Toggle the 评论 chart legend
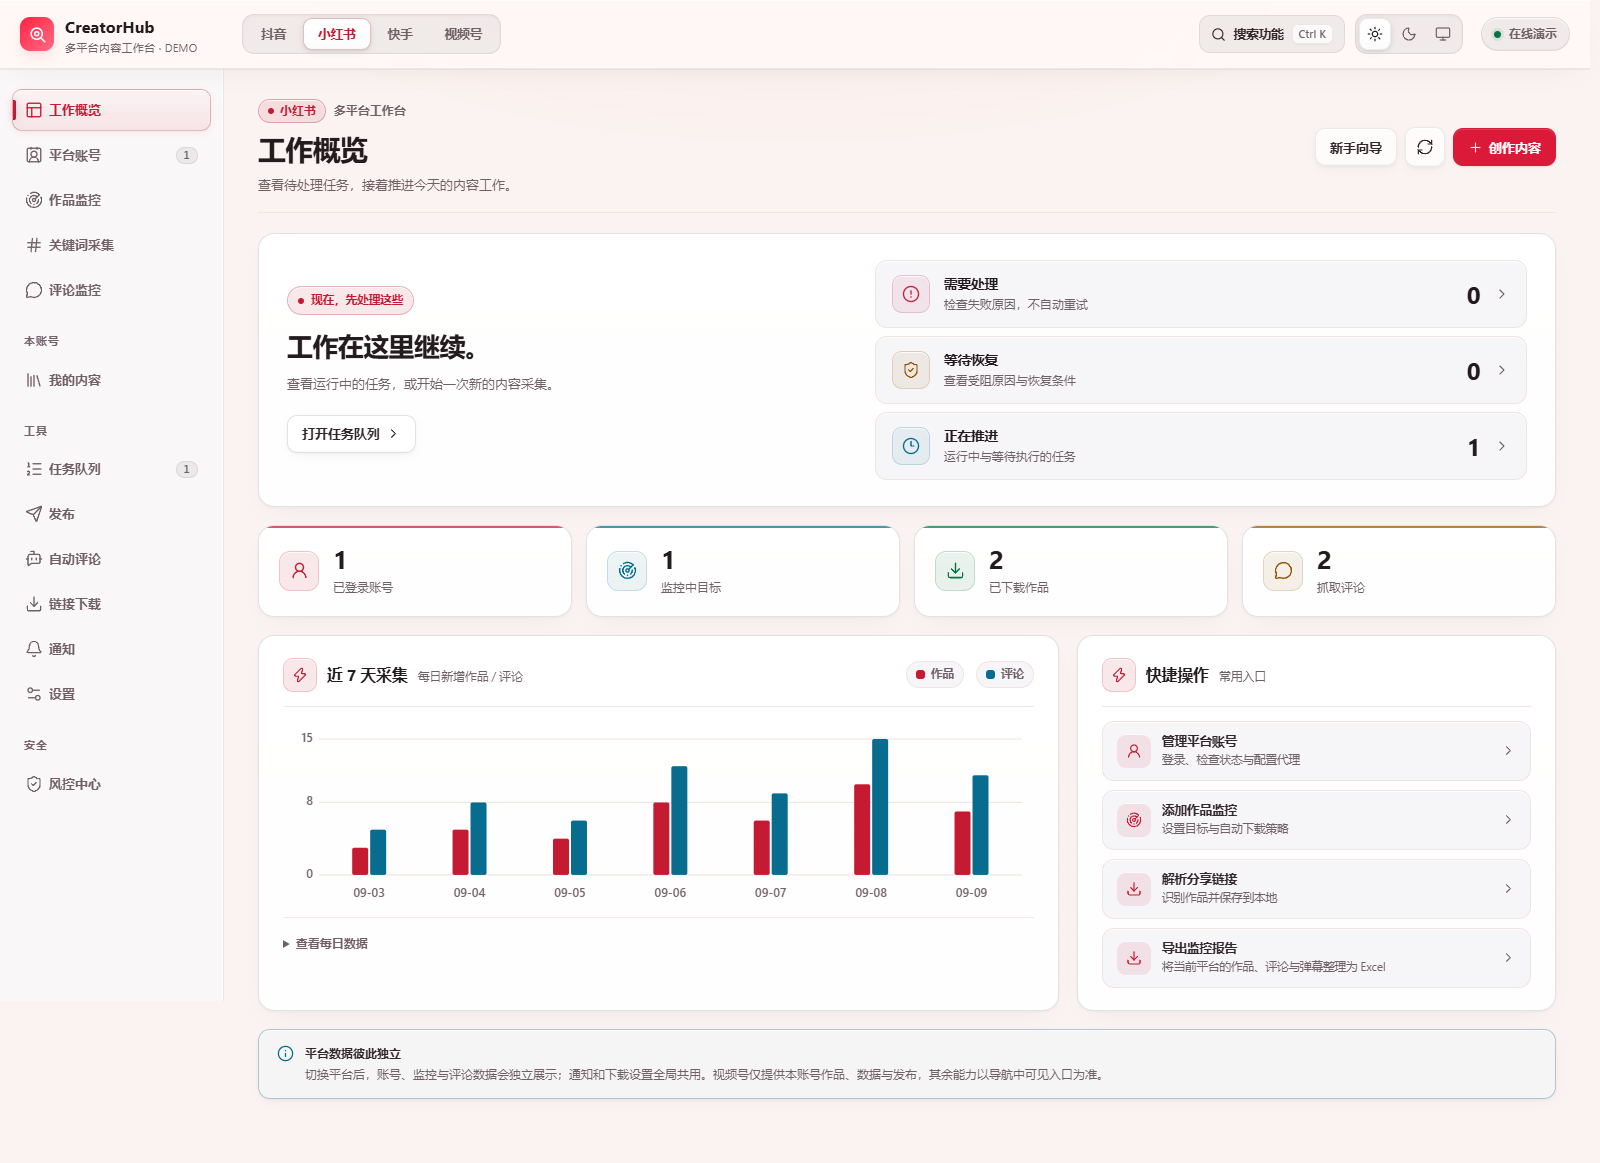The height and width of the screenshot is (1163, 1600). point(1005,674)
